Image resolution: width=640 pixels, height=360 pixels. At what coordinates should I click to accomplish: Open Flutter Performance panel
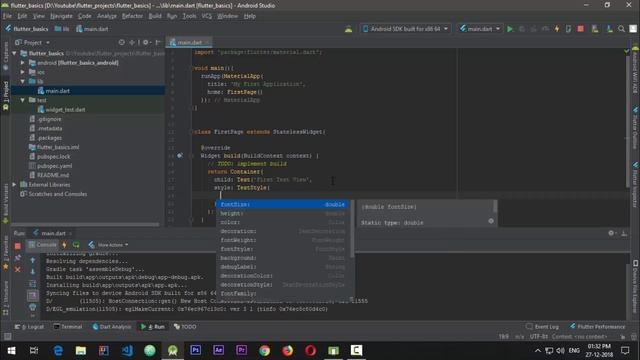598,327
